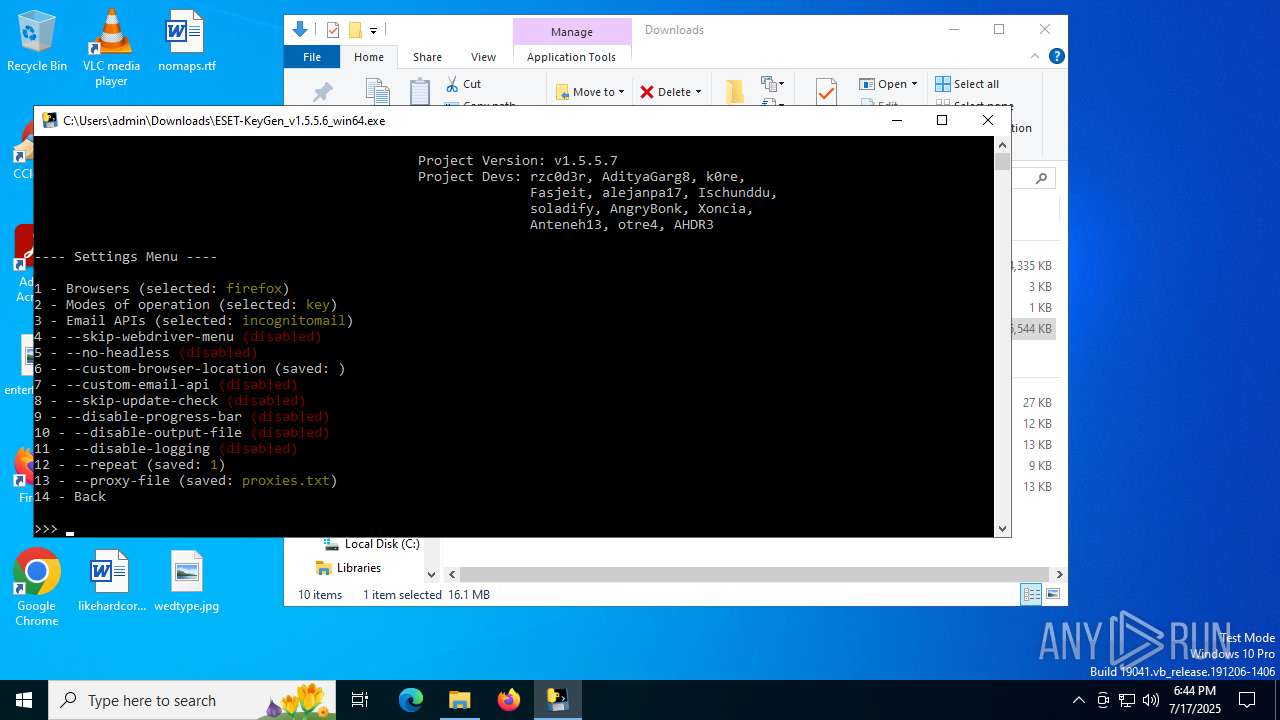Image resolution: width=1280 pixels, height=720 pixels.
Task: Open the network tray icon
Action: tap(1127, 700)
